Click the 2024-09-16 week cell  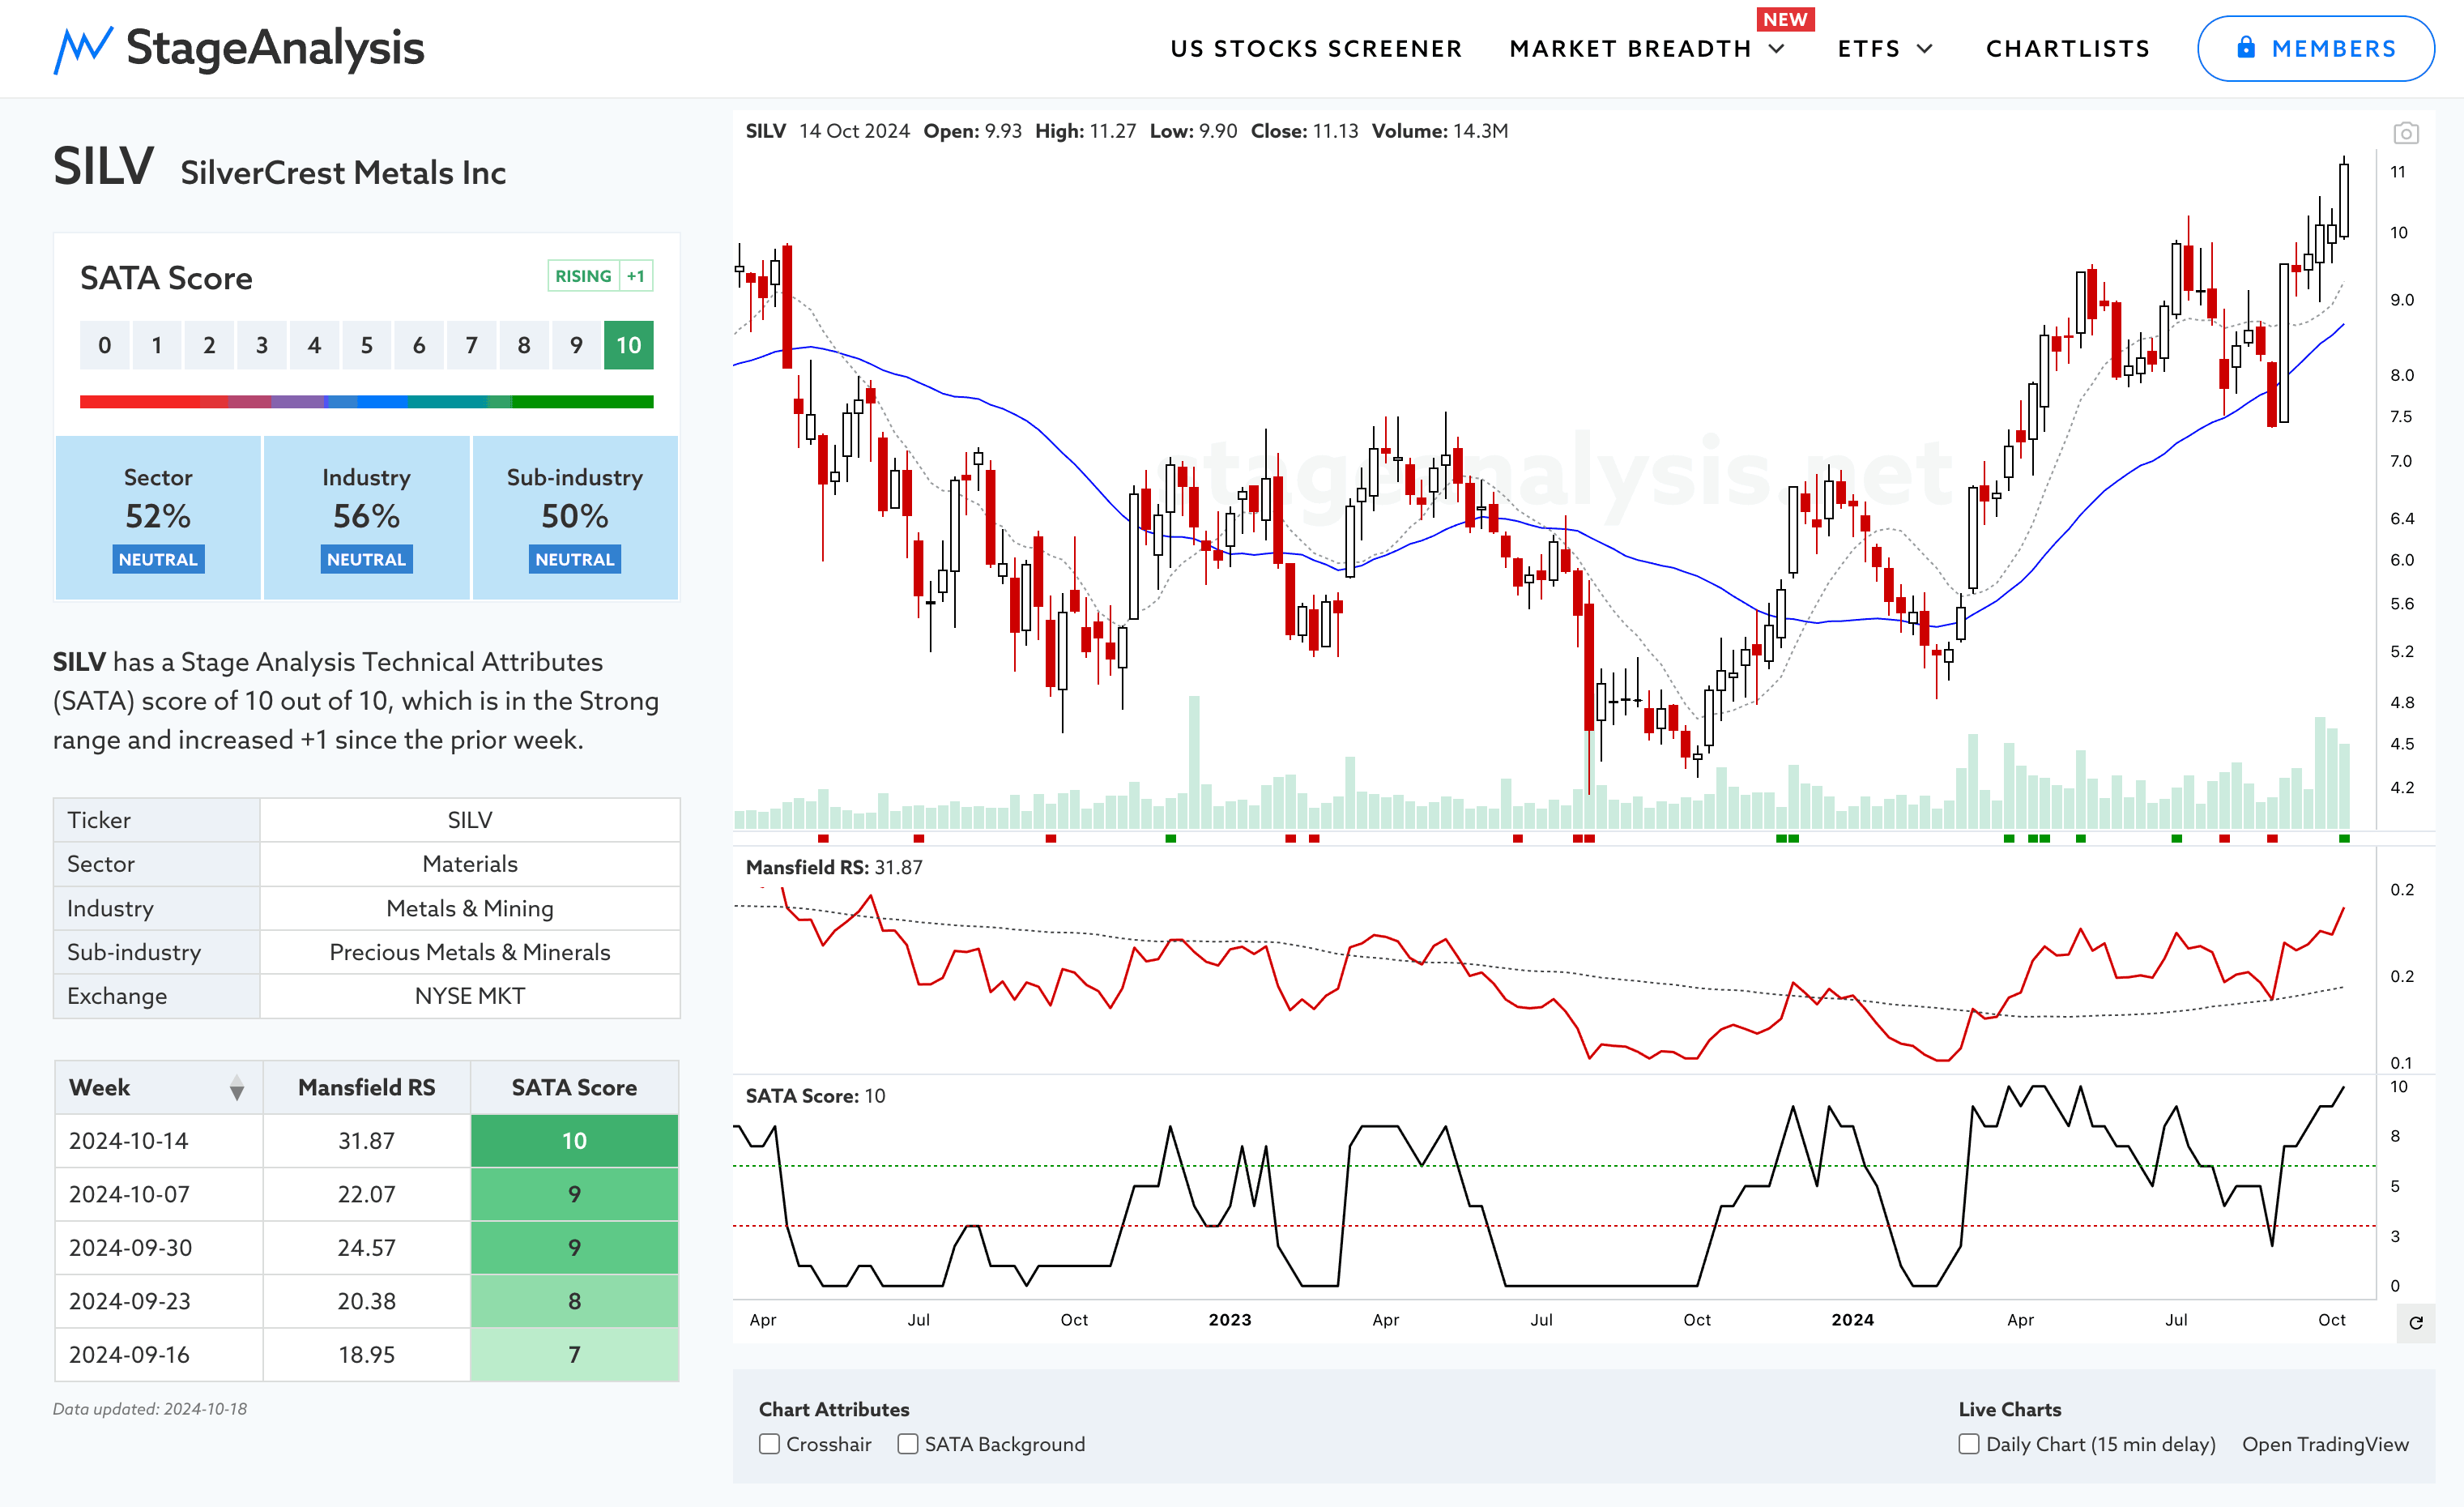click(x=159, y=1355)
